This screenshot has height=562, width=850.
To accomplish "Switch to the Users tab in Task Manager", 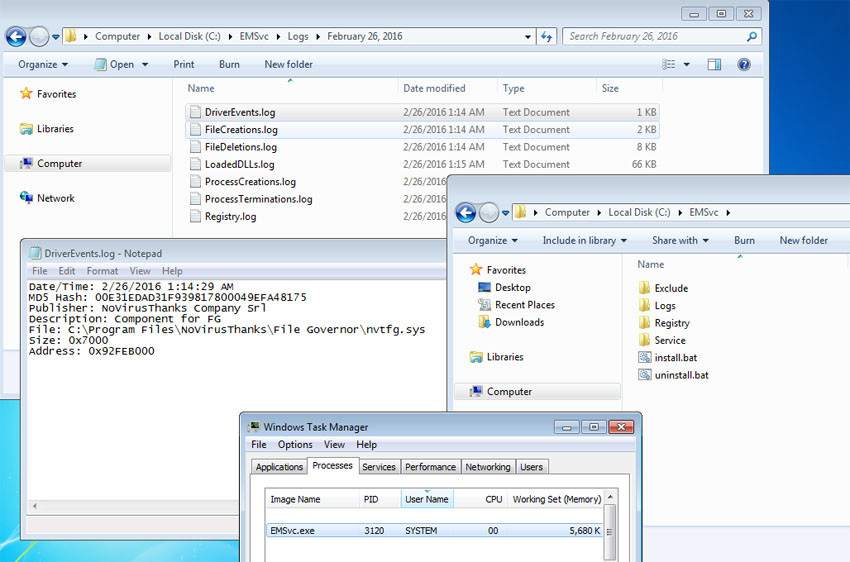I will click(x=531, y=467).
